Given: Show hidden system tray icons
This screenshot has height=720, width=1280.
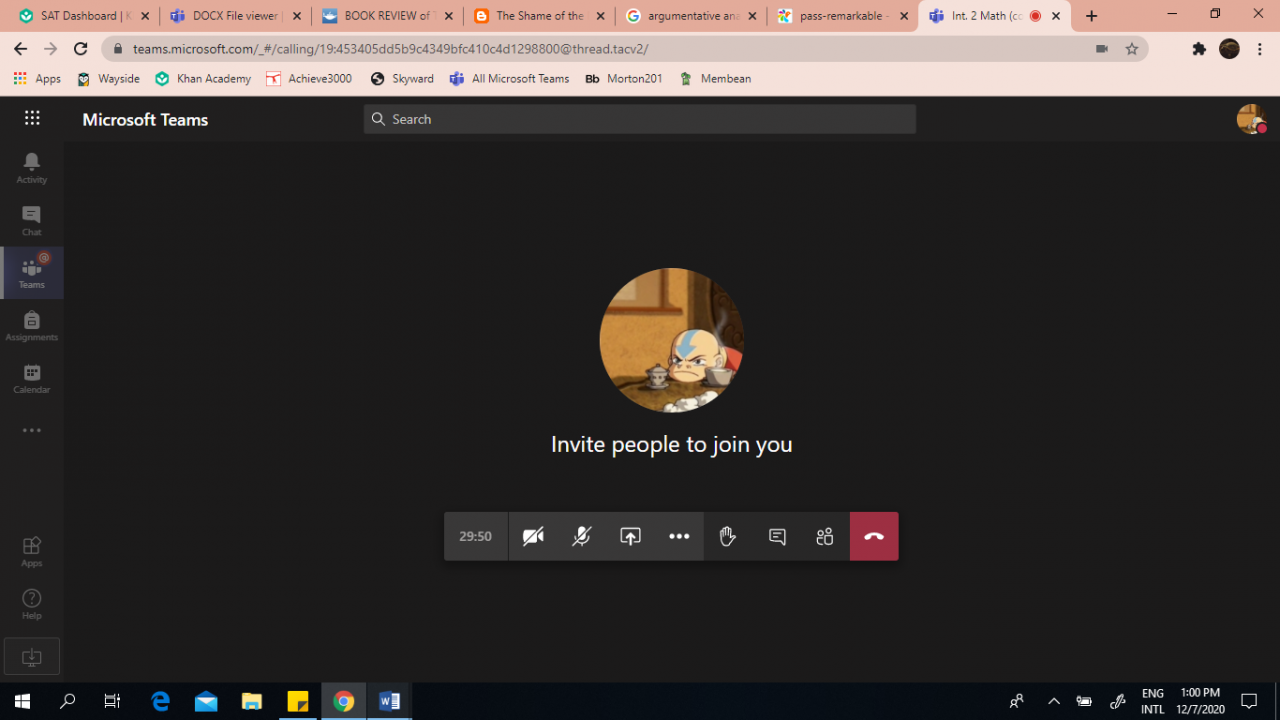Looking at the screenshot, I should coord(1053,701).
